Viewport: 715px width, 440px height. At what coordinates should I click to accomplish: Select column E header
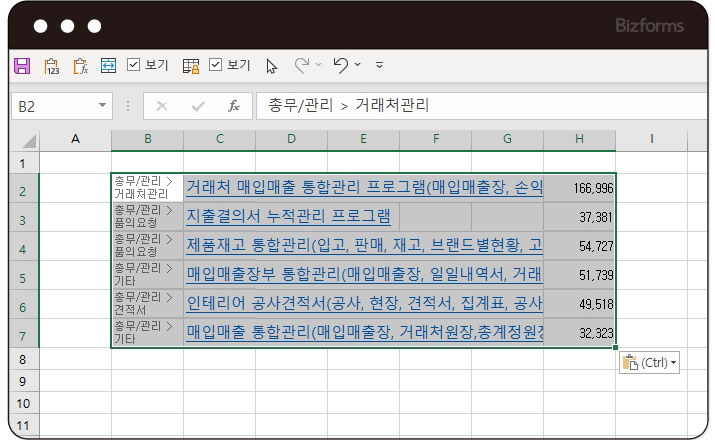click(x=363, y=139)
